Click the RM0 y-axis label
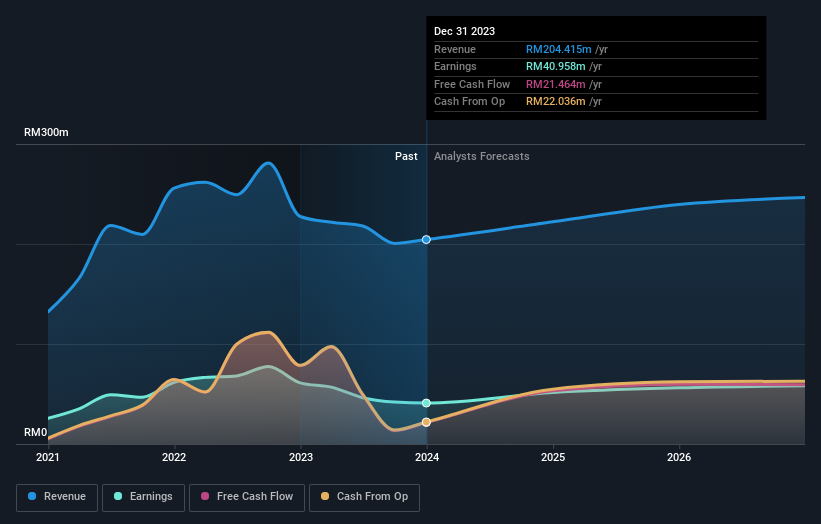821x524 pixels. [x=36, y=432]
